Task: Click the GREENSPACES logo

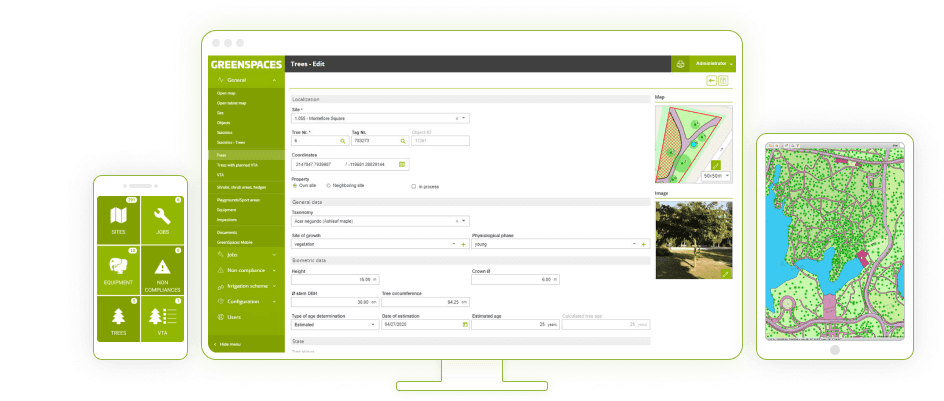Action: click(x=246, y=64)
